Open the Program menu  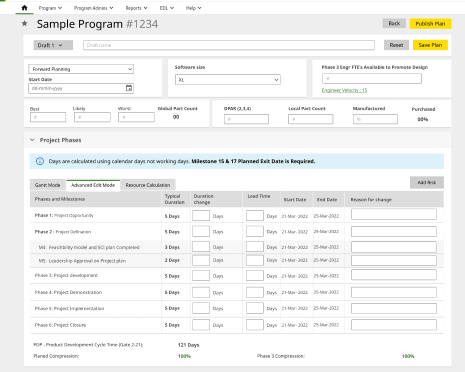tap(50, 8)
